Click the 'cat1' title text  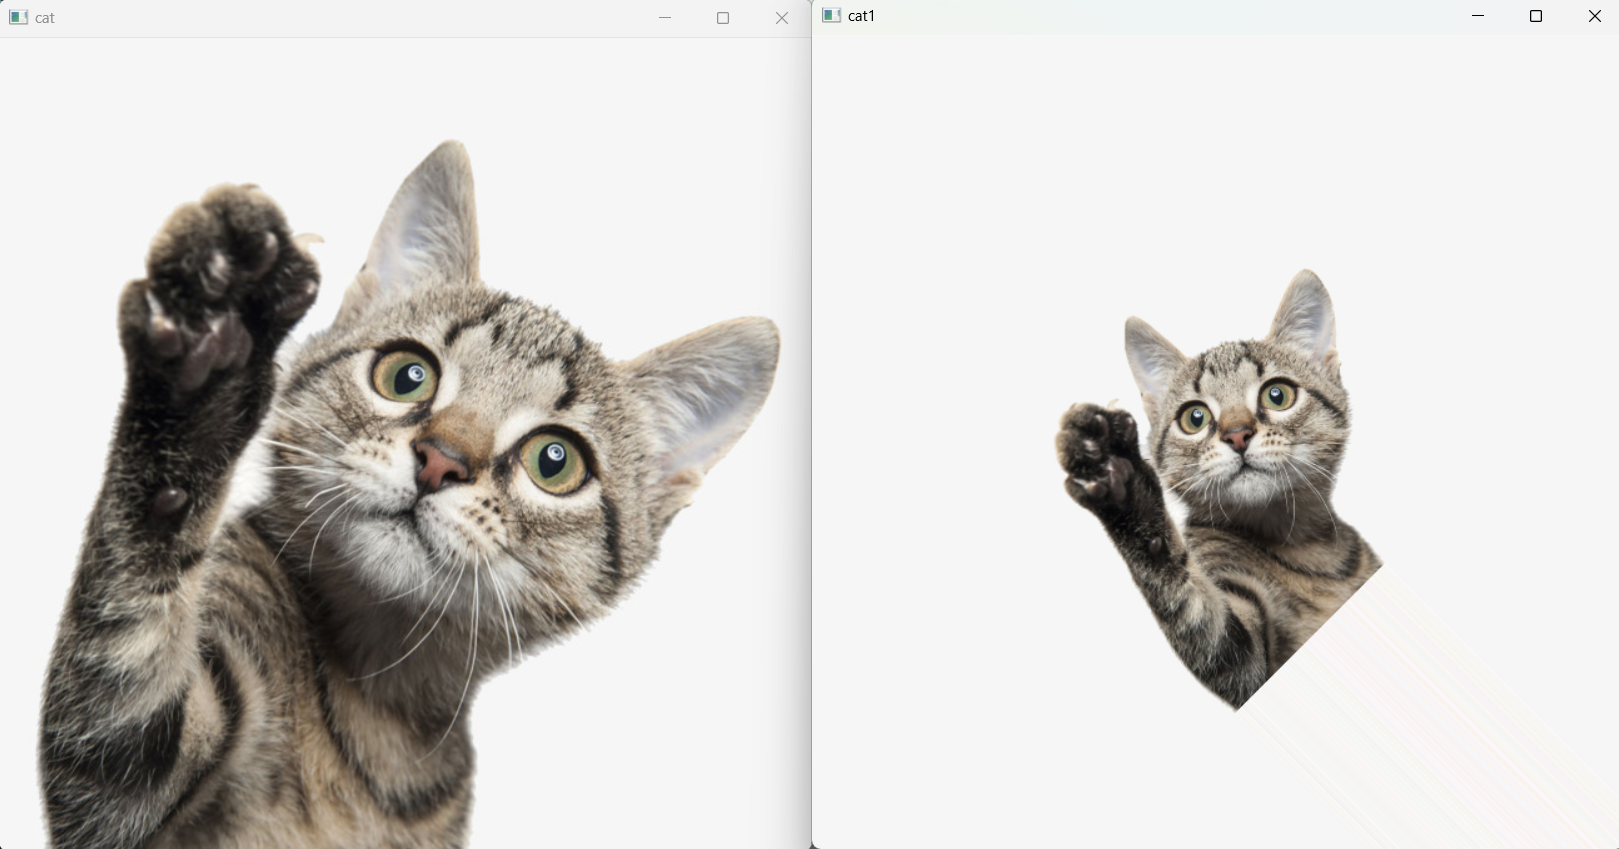pos(862,16)
